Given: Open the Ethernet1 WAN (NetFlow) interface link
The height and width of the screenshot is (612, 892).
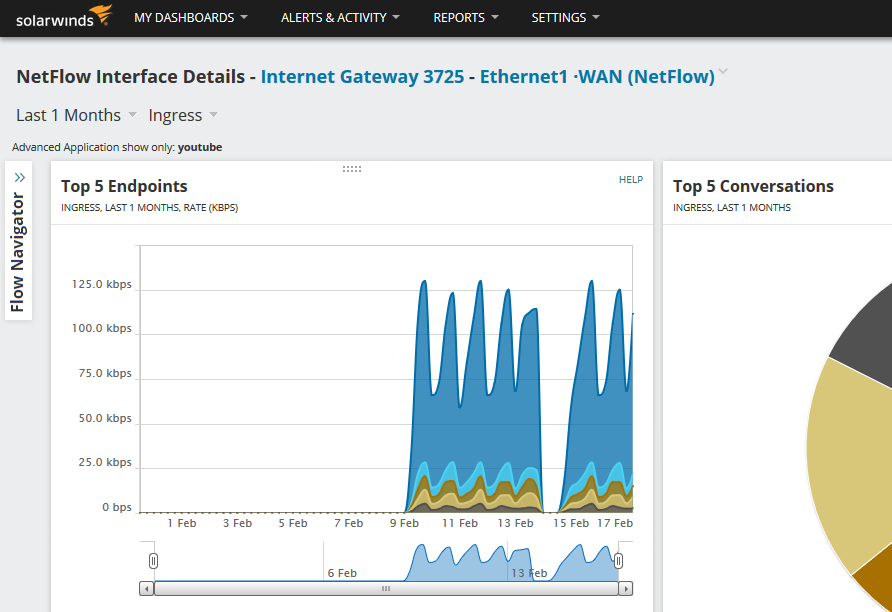Looking at the screenshot, I should pos(597,77).
